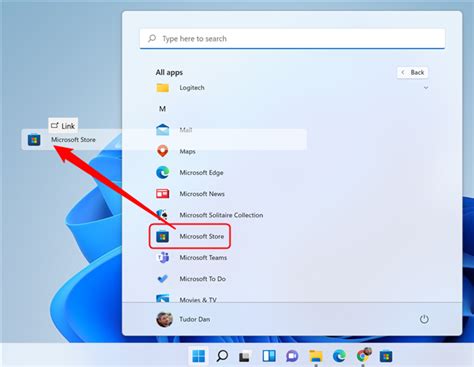The width and height of the screenshot is (474, 367).
Task: Open Microsoft Solitaire Collection icon
Action: (163, 215)
